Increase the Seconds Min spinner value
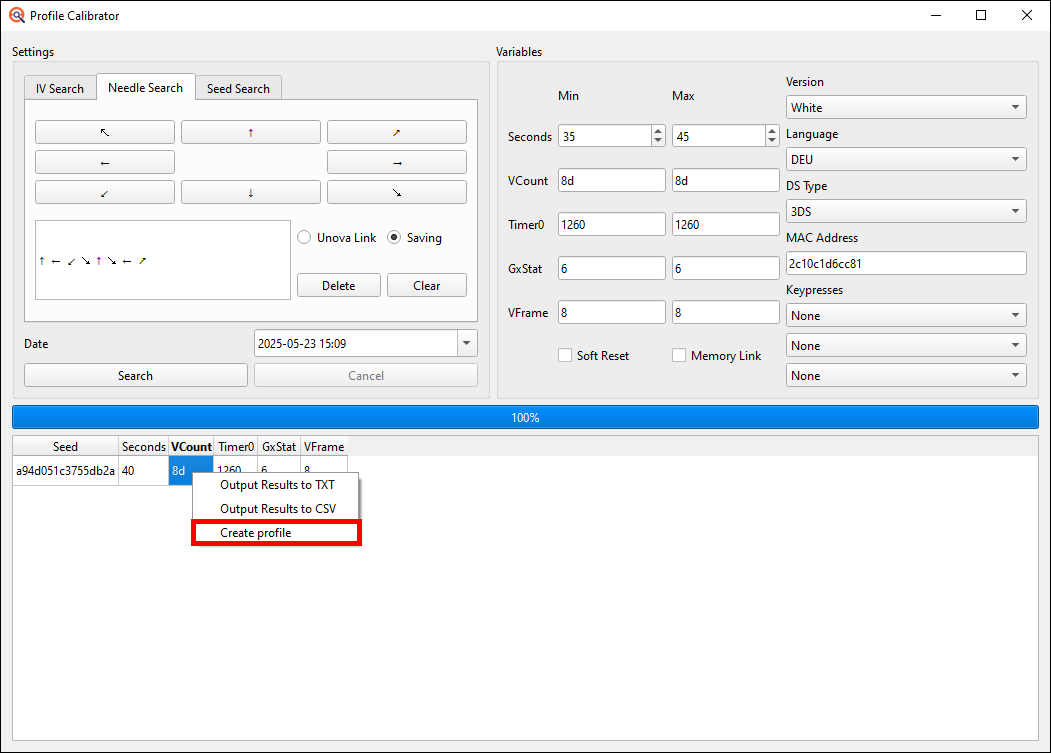Image resolution: width=1051 pixels, height=753 pixels. click(658, 131)
